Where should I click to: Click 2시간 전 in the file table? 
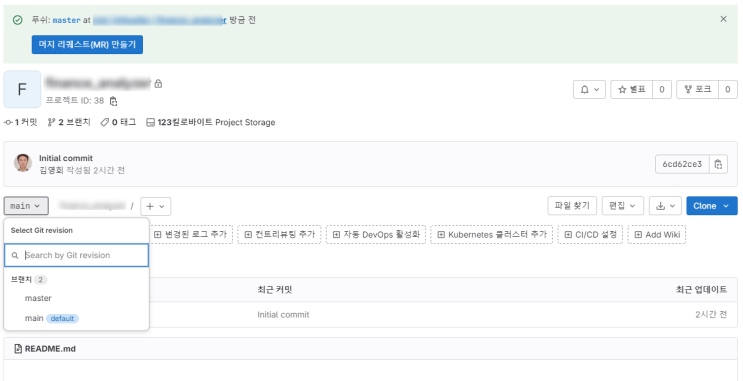coord(711,315)
